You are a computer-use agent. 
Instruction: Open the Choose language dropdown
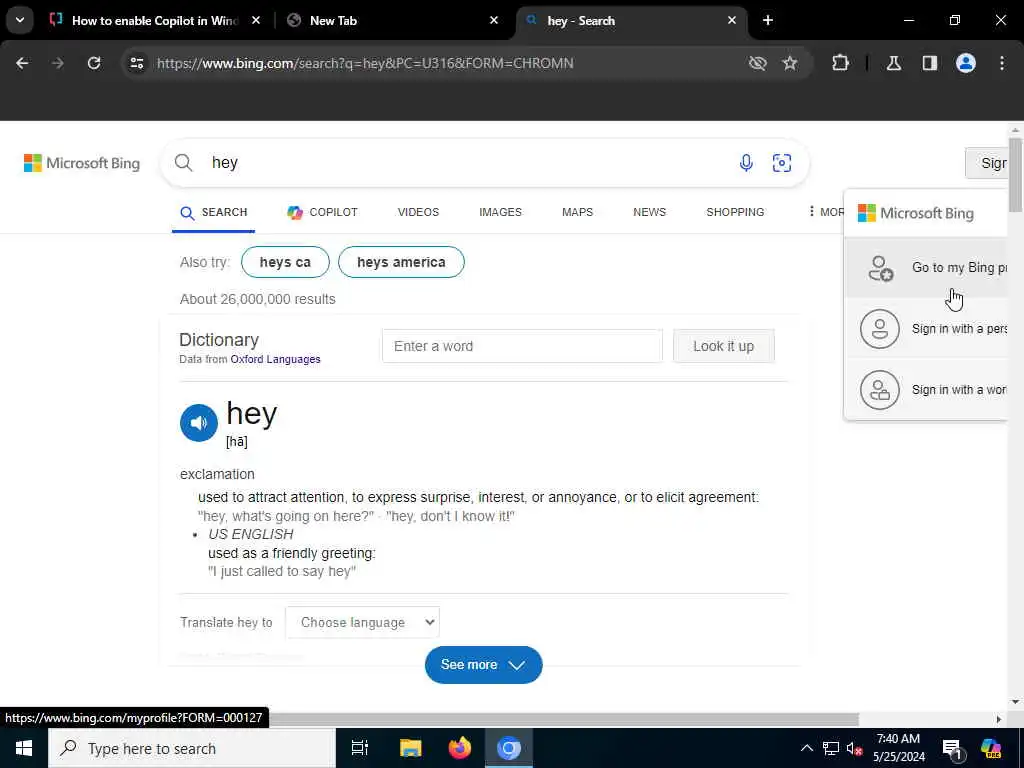click(362, 622)
